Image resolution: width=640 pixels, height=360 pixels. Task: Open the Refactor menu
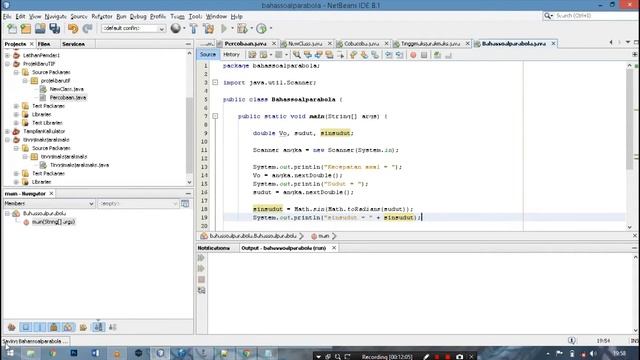coord(102,17)
